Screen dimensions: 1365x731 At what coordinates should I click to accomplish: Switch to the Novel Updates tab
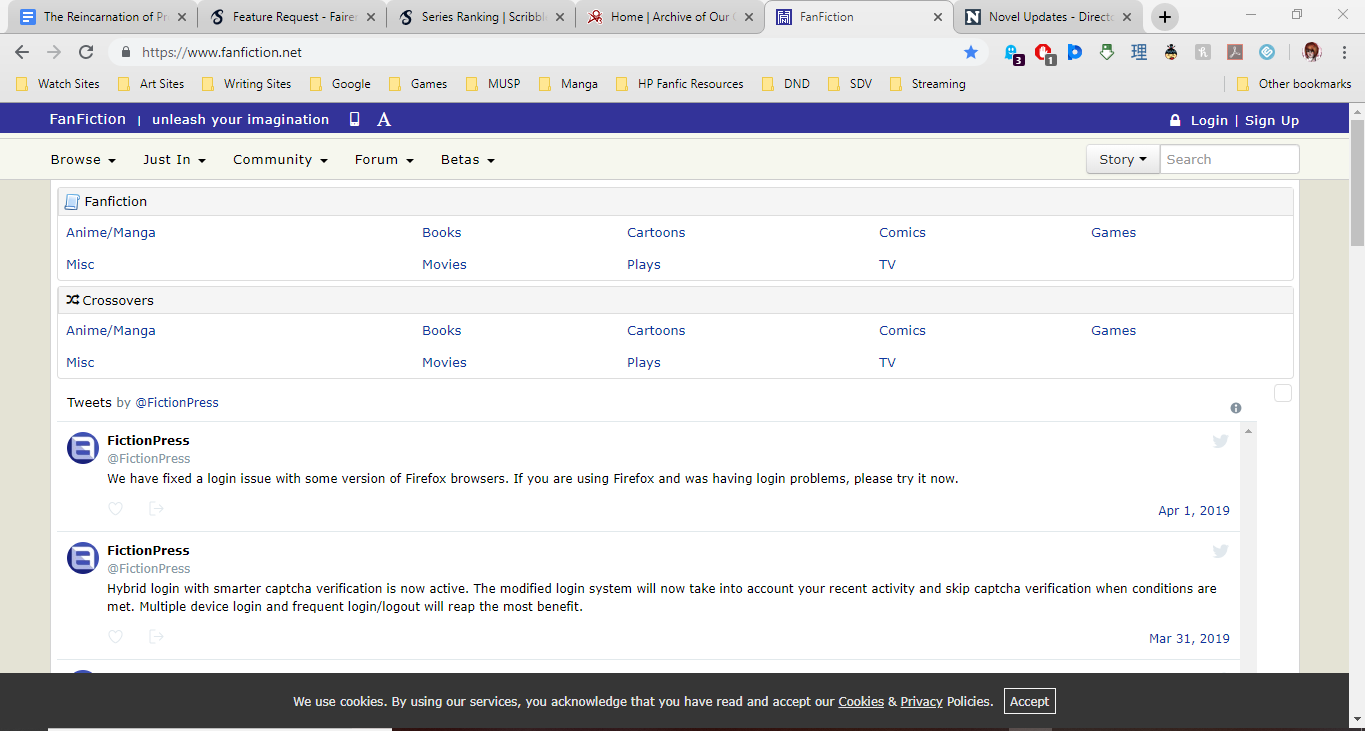(x=1044, y=17)
